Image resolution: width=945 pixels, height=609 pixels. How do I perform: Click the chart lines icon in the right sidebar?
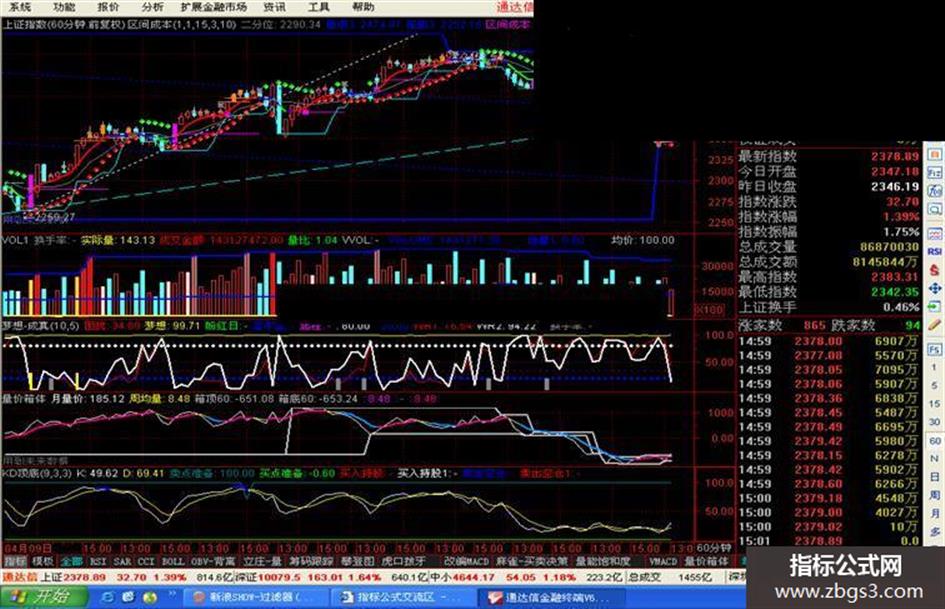(x=935, y=233)
